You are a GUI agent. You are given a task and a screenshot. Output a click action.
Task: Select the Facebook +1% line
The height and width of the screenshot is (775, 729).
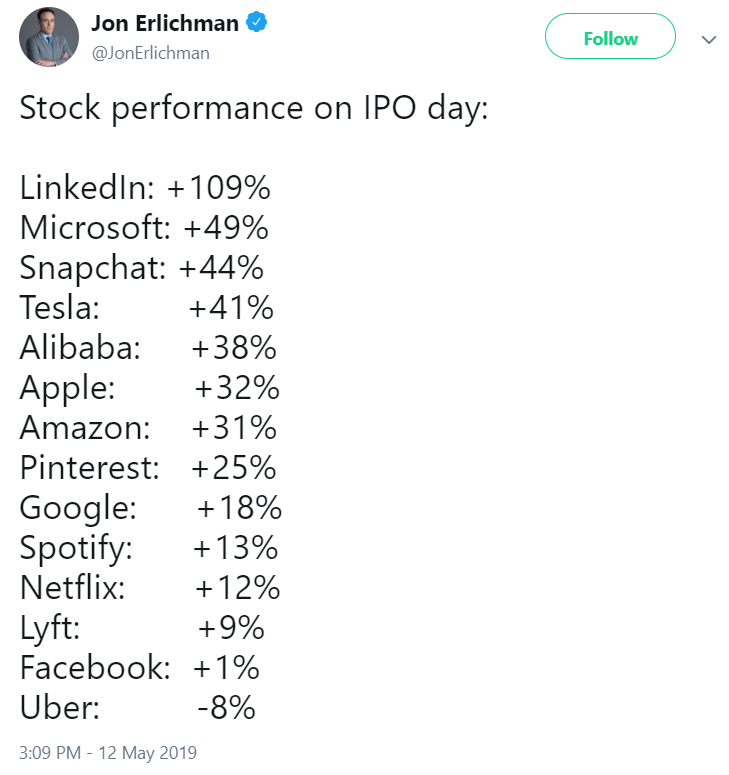click(140, 667)
